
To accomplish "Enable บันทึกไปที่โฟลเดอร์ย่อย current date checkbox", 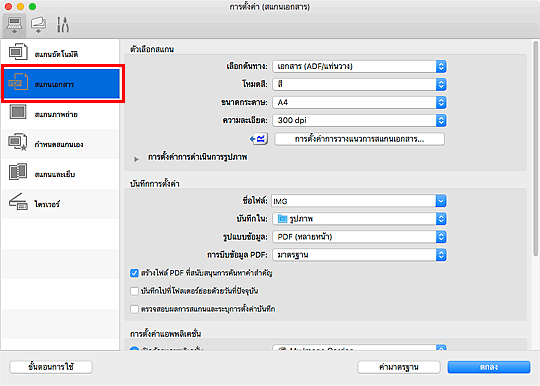I will coord(134,291).
